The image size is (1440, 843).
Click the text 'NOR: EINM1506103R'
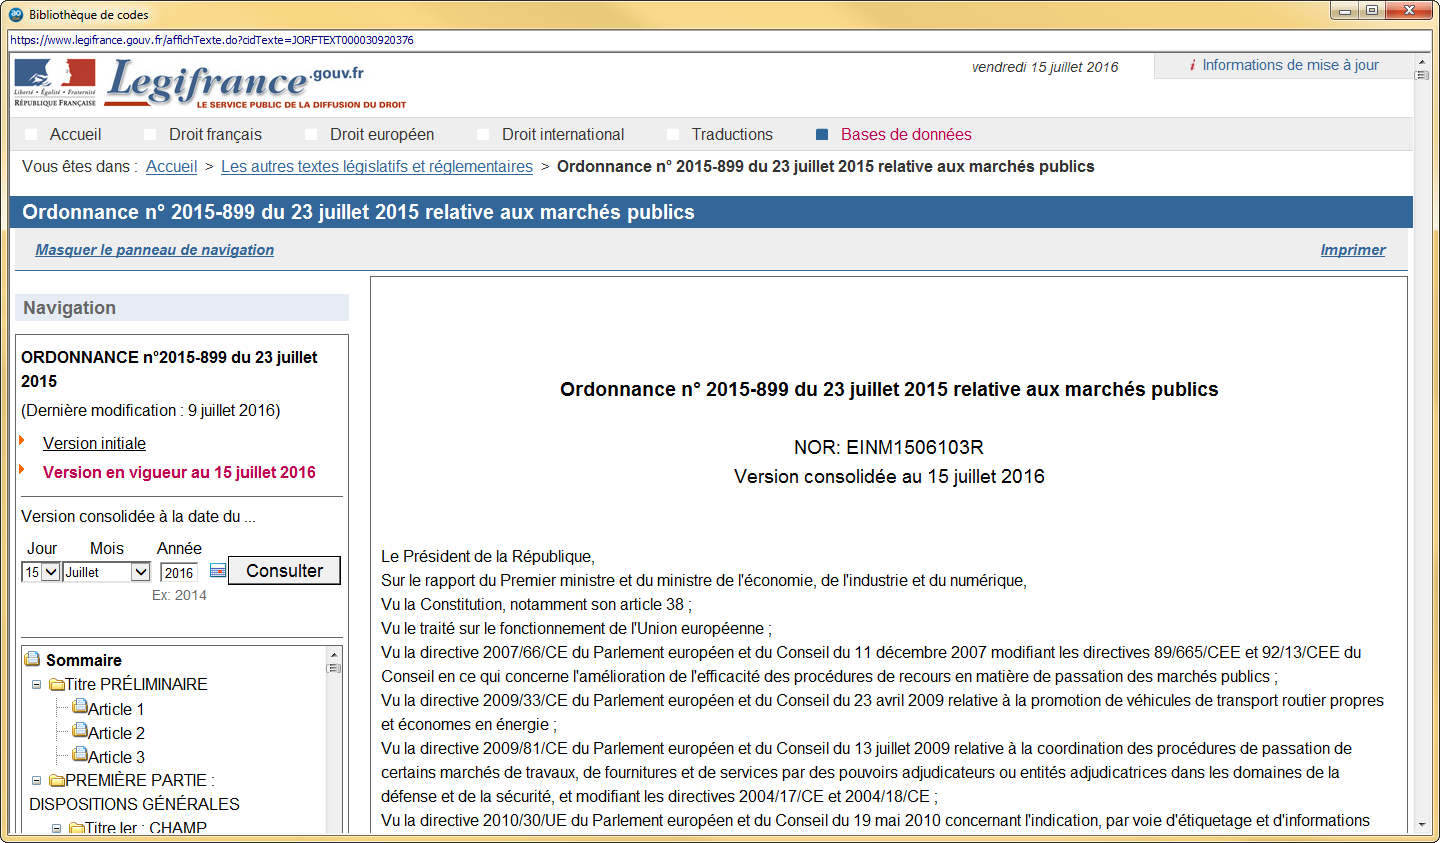click(889, 447)
